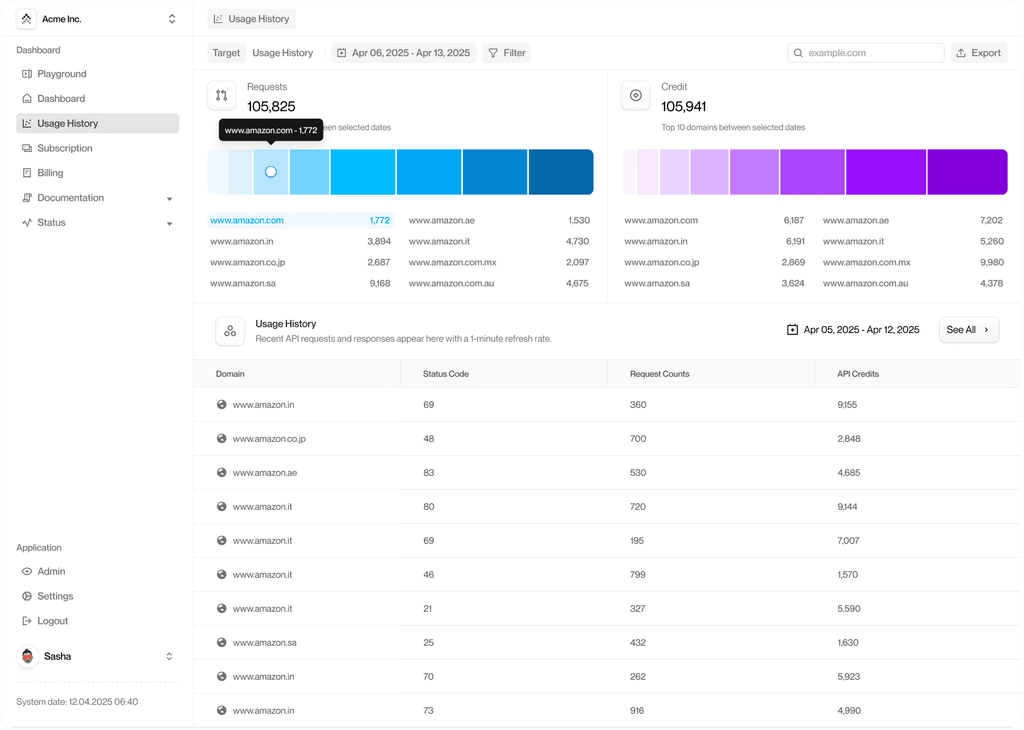Select the Usage History tab beside Target

tap(283, 53)
